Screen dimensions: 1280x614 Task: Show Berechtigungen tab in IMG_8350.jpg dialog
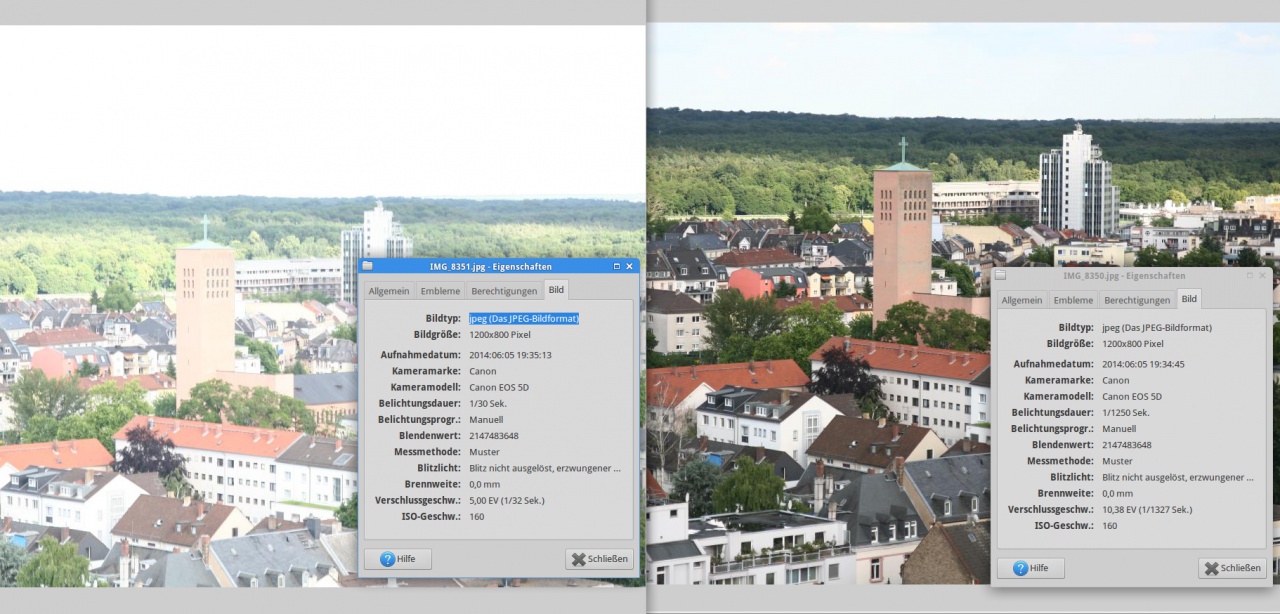pos(1137,300)
